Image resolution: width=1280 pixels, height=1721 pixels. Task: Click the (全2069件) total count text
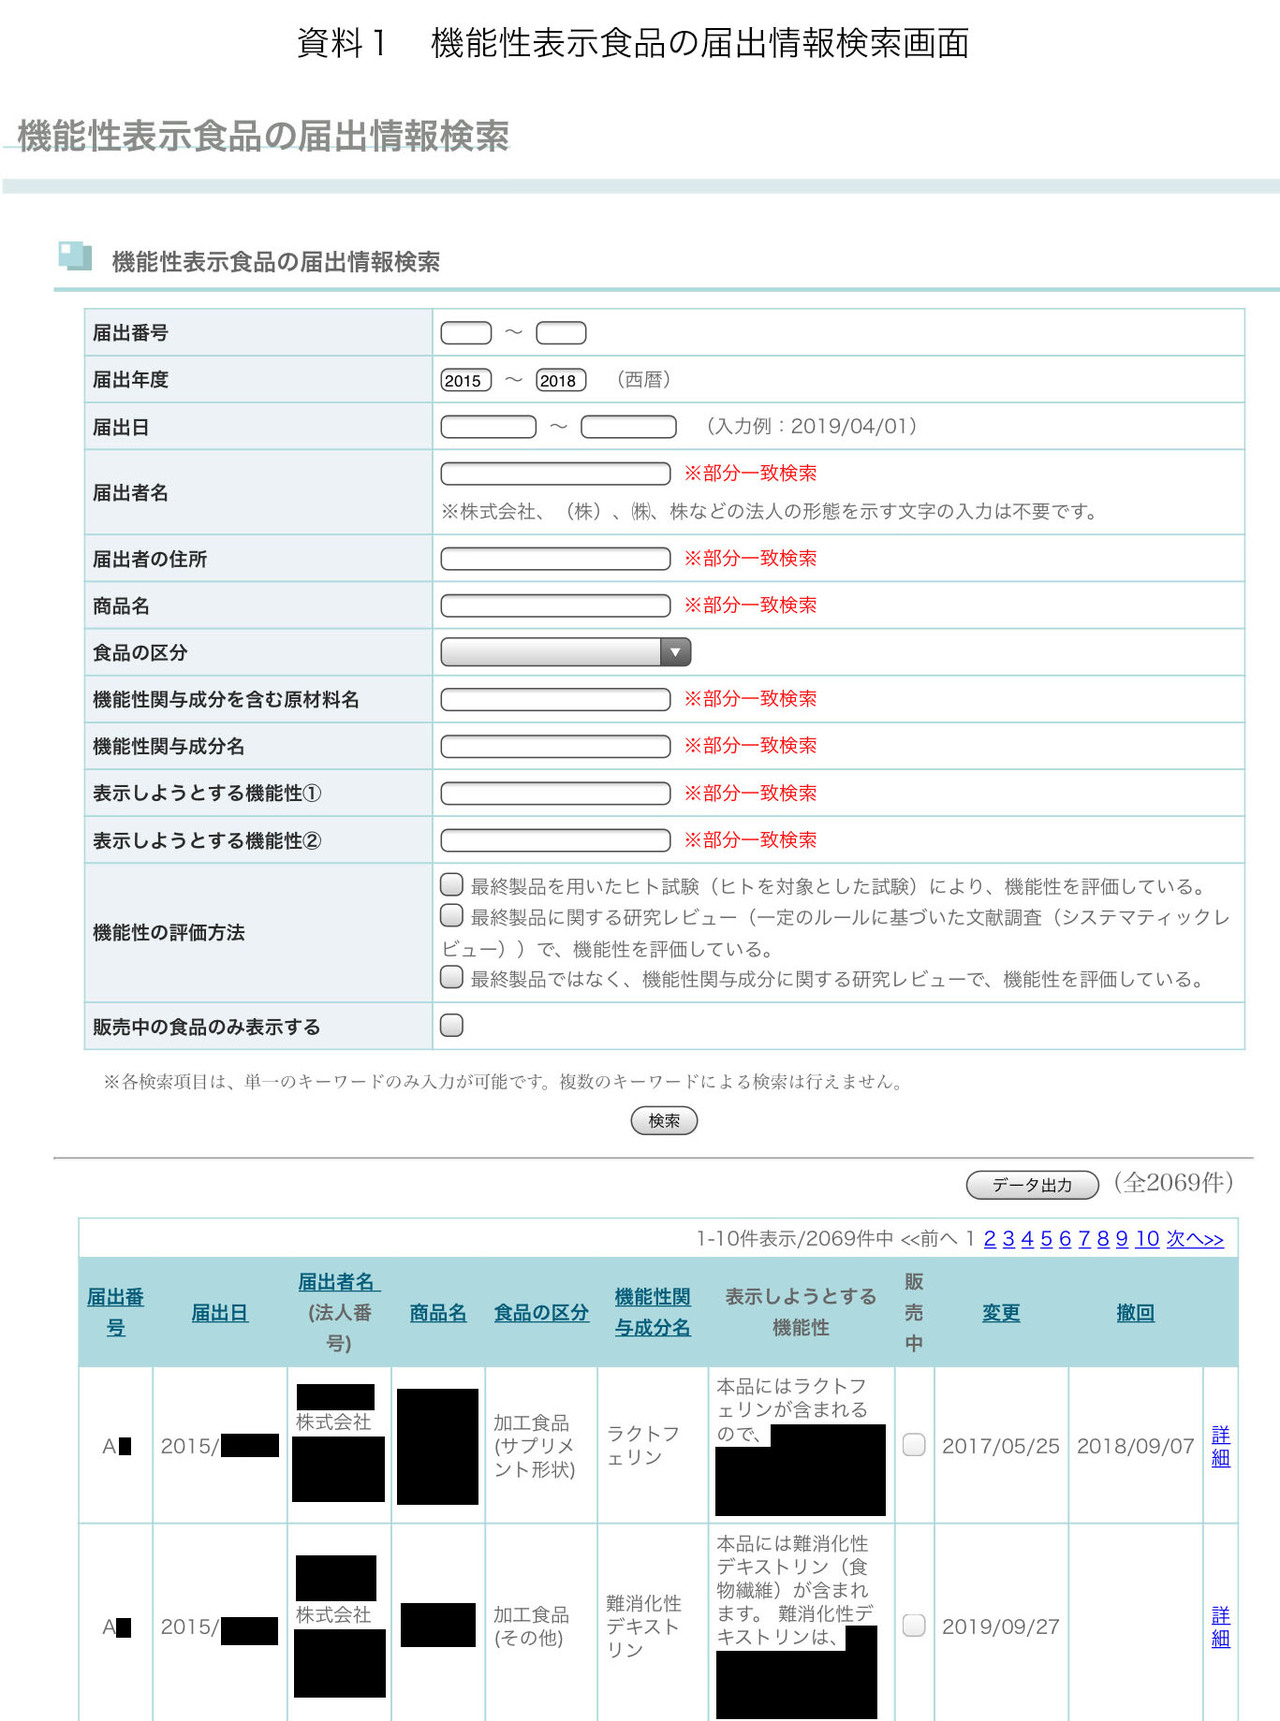pyautogui.click(x=1174, y=1183)
